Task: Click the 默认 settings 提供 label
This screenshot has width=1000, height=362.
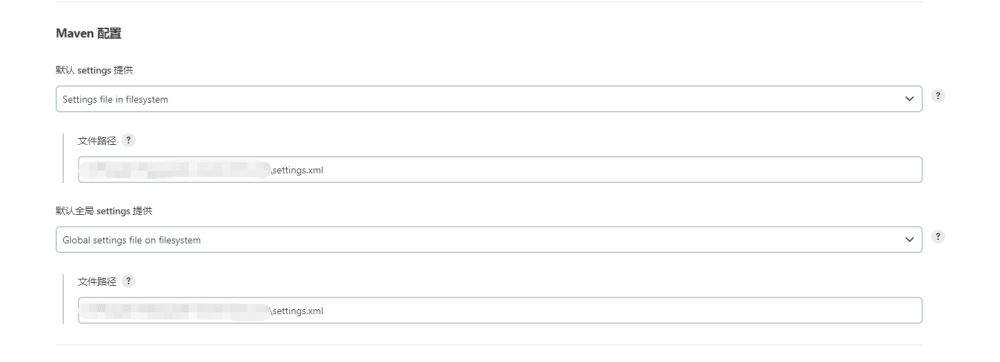Action: coord(94,70)
